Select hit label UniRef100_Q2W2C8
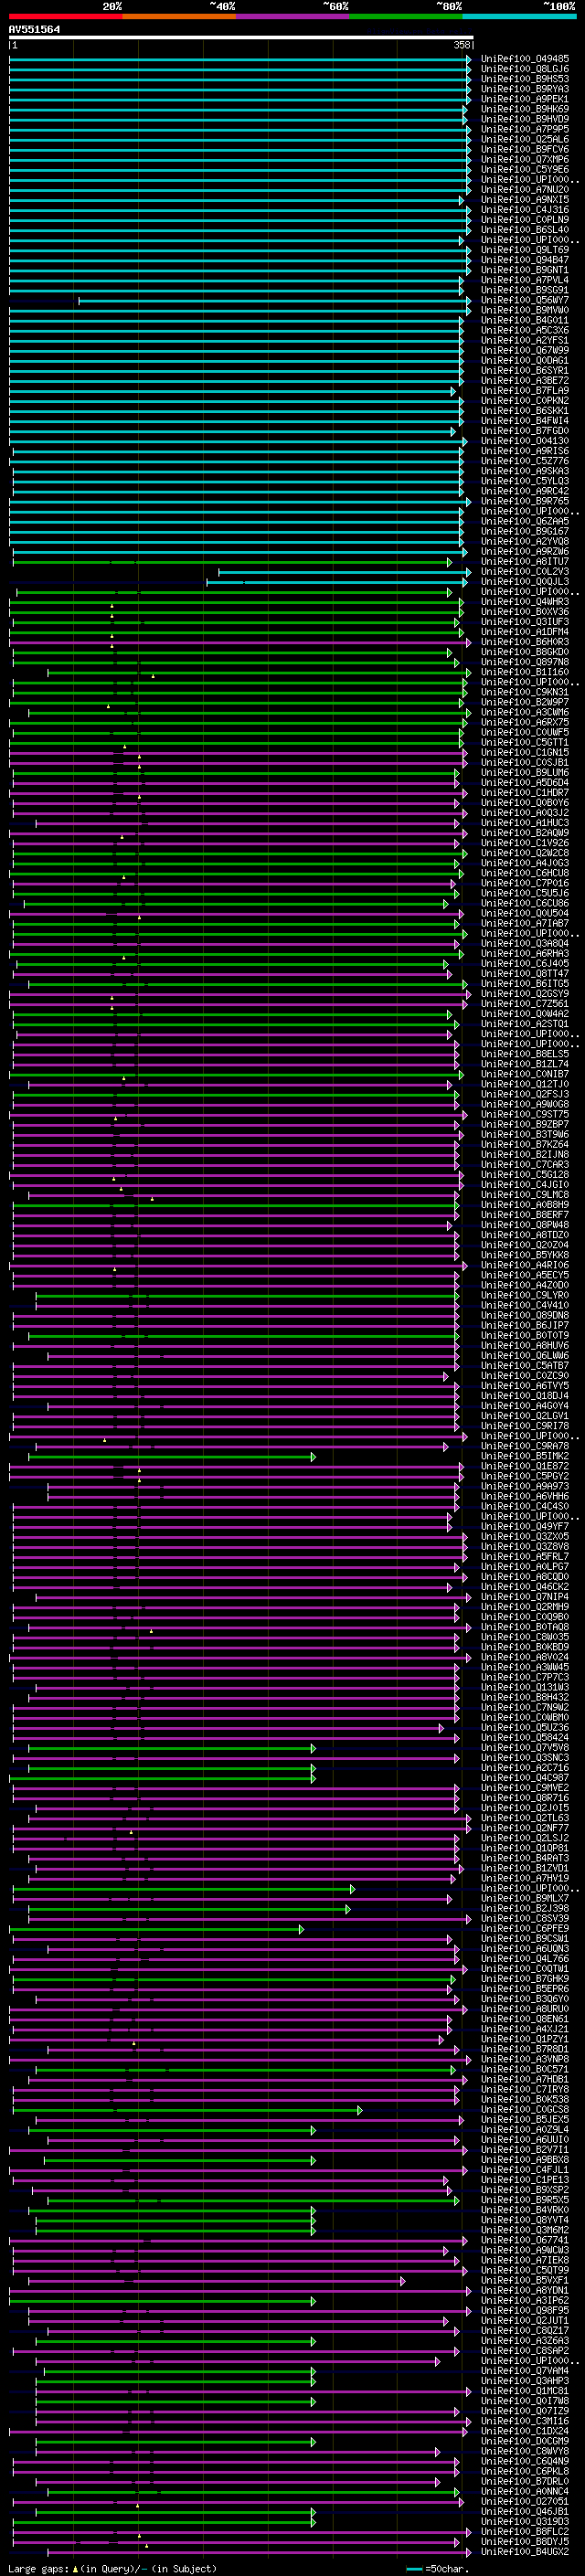This screenshot has width=585, height=2576. (x=525, y=853)
